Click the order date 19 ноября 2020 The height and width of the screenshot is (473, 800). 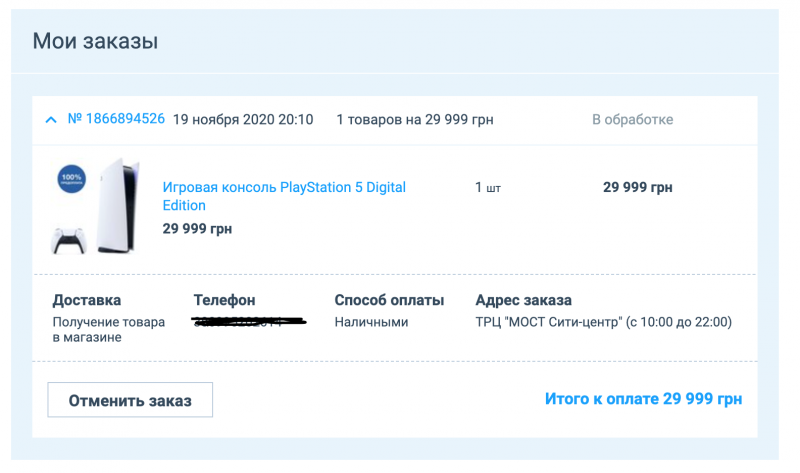[243, 120]
